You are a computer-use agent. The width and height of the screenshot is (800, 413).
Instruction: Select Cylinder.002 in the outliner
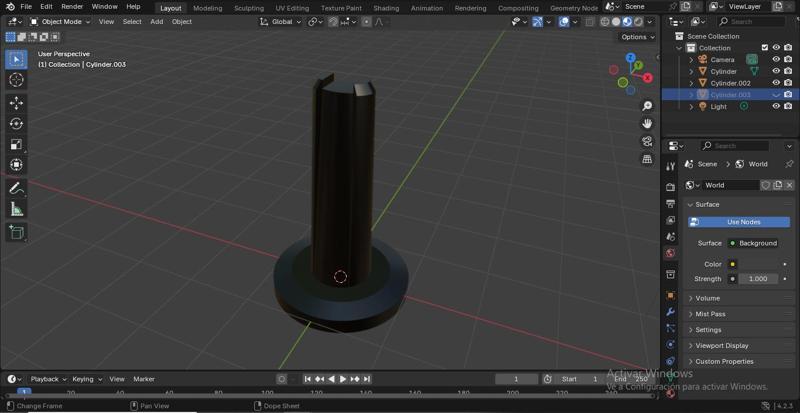coord(730,83)
